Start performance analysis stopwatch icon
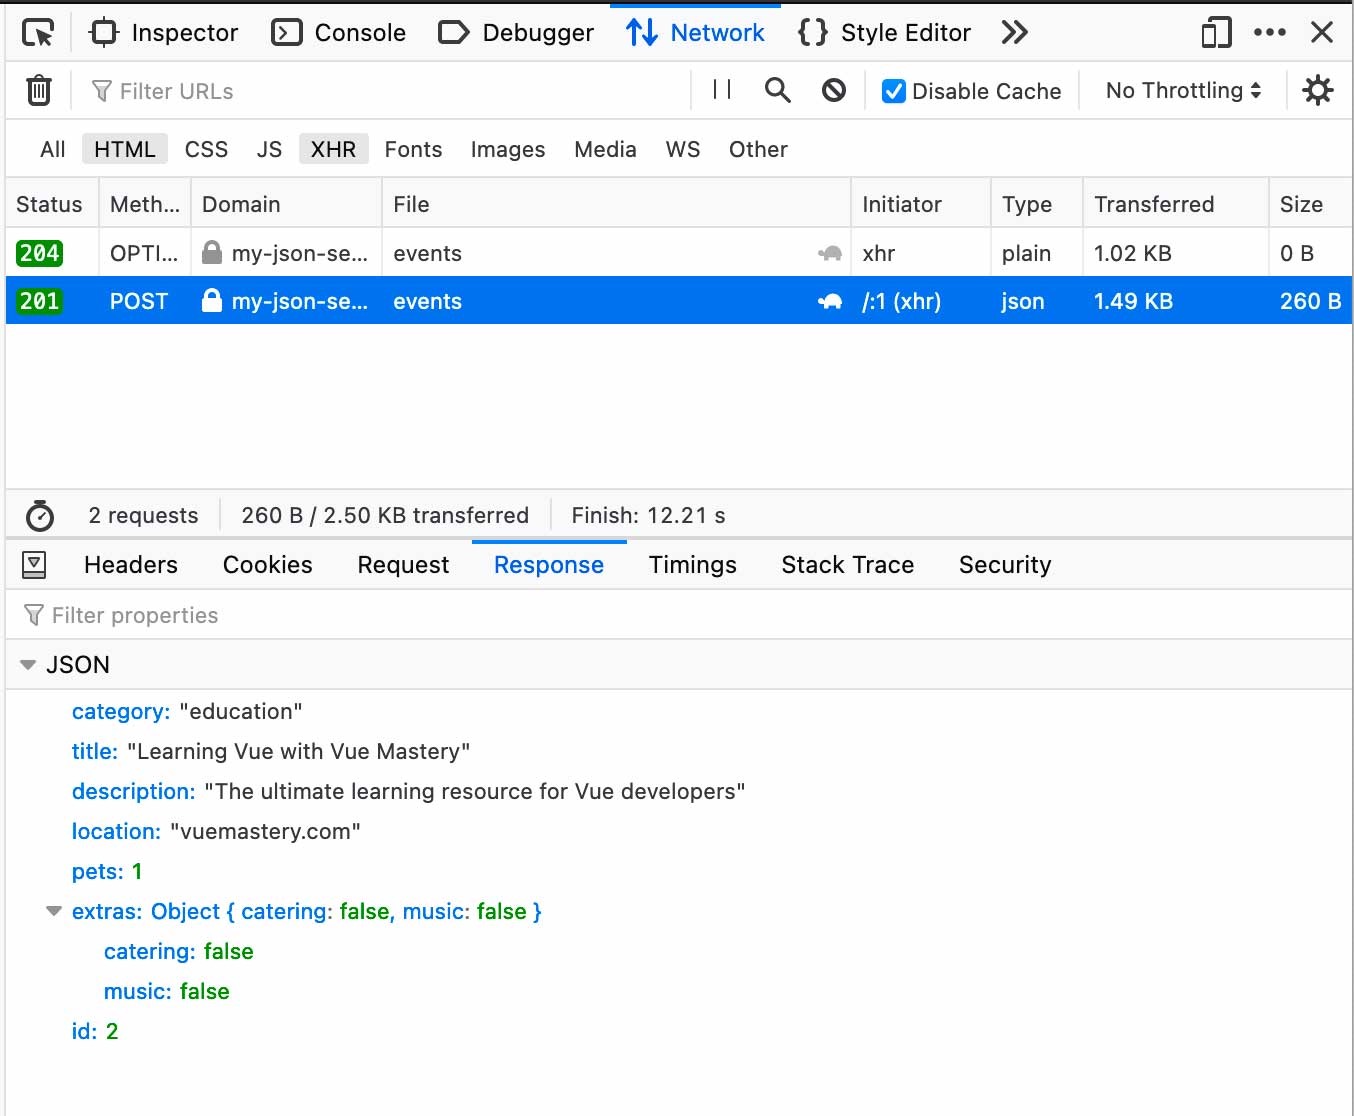Screen dimensions: 1354x1116 click(x=40, y=516)
